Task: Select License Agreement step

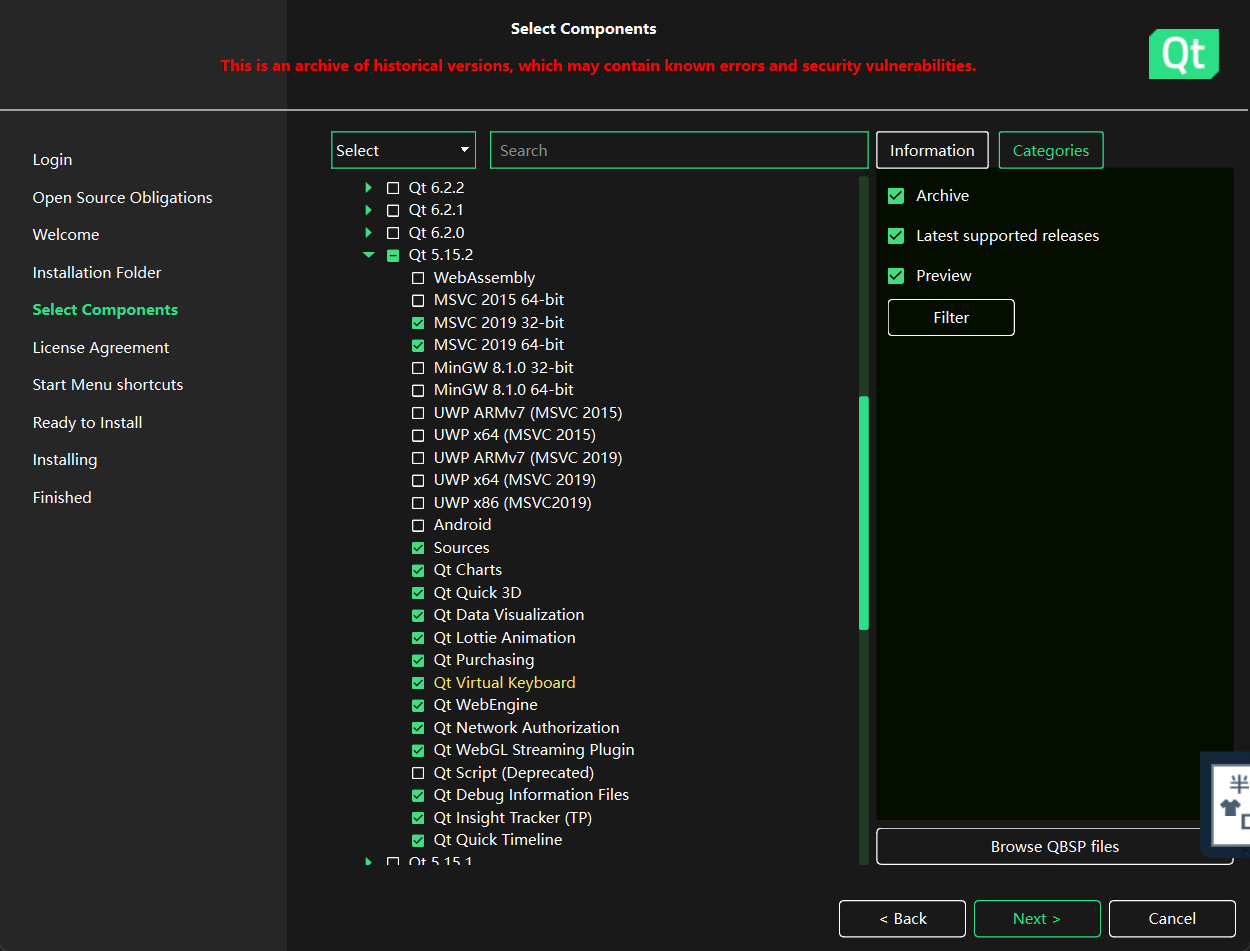Action: 101,348
